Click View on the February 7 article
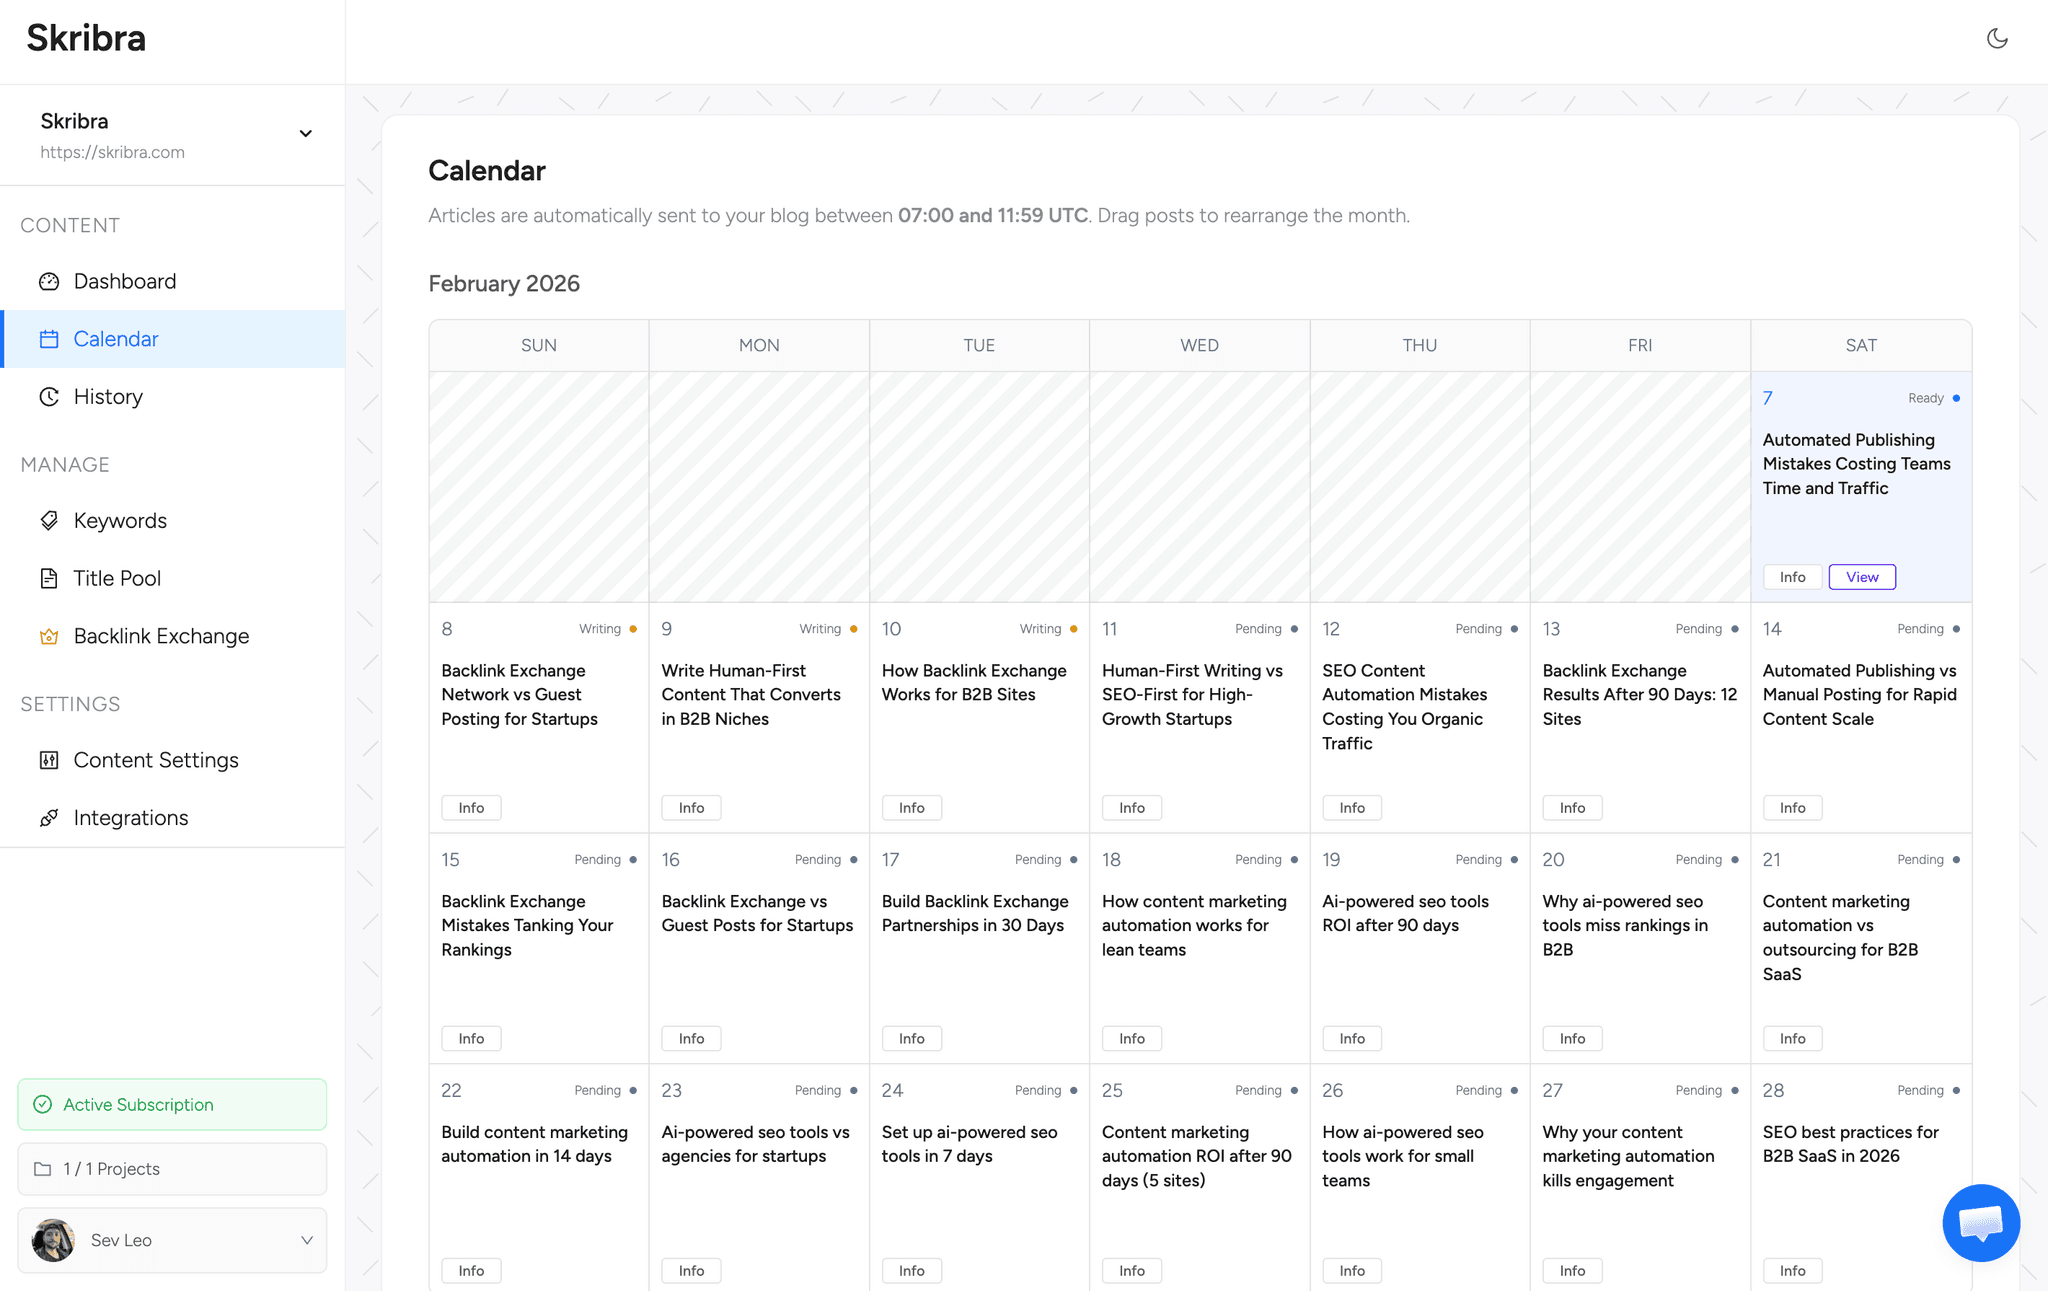This screenshot has height=1291, width=2048. pos(1861,576)
